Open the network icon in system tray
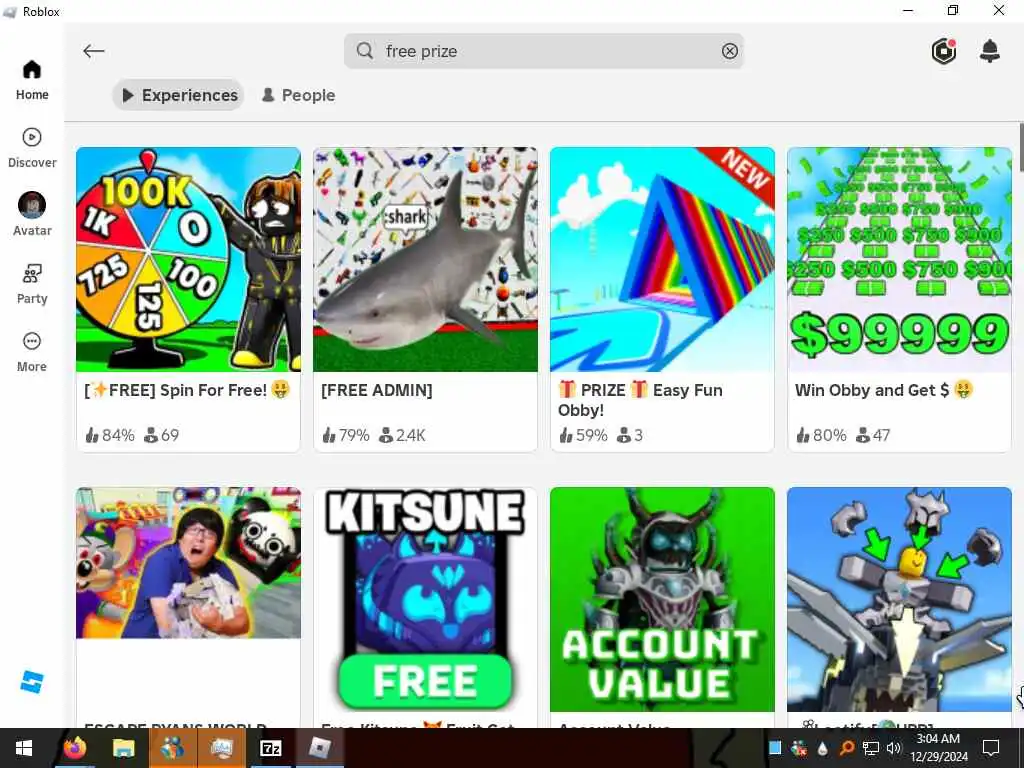The image size is (1024, 768). pyautogui.click(x=871, y=748)
